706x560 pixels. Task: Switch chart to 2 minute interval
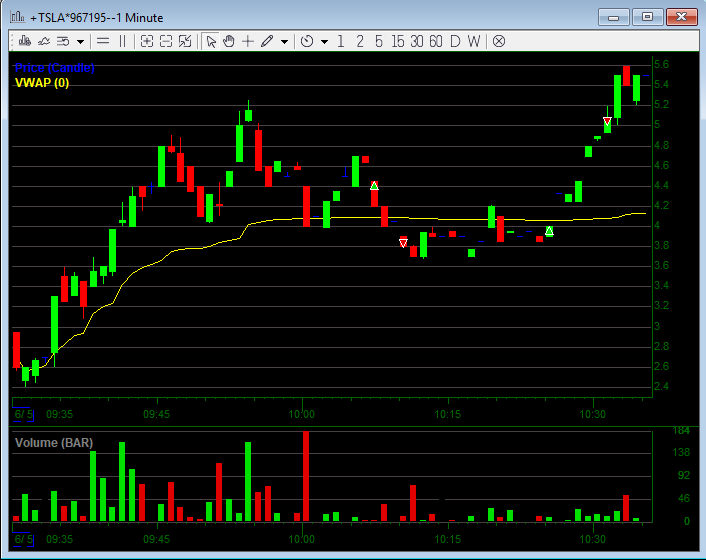(x=359, y=41)
